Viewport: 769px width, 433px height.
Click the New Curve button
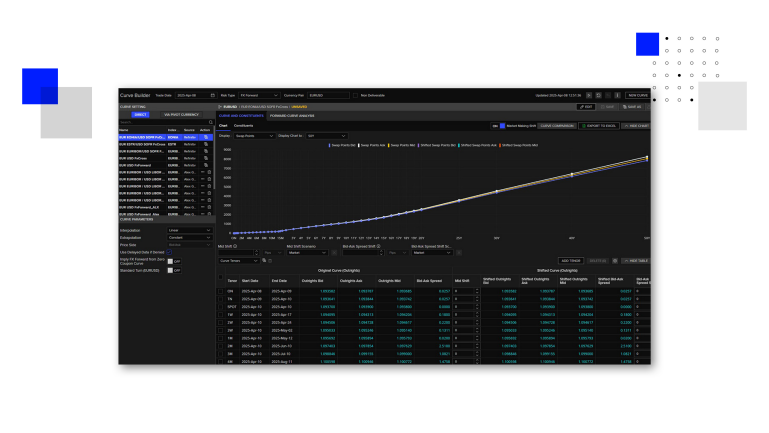636,95
